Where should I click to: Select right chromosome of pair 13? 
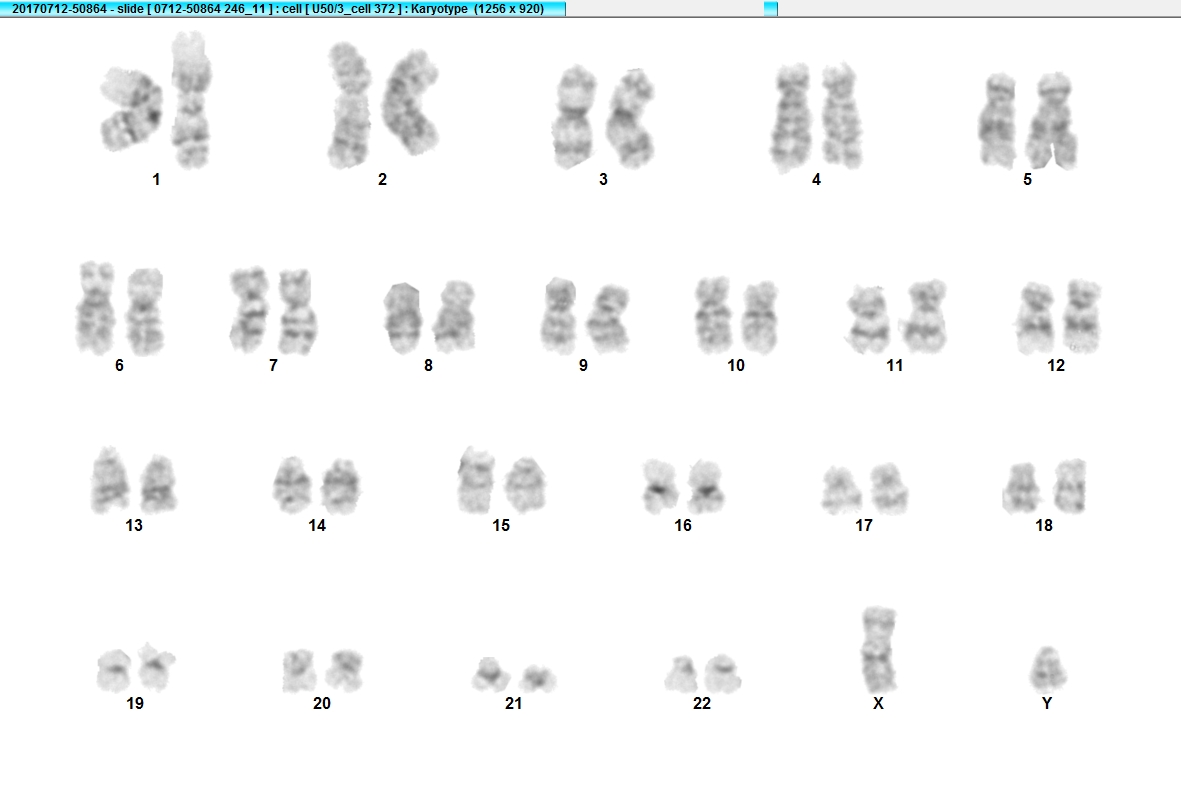coord(159,484)
